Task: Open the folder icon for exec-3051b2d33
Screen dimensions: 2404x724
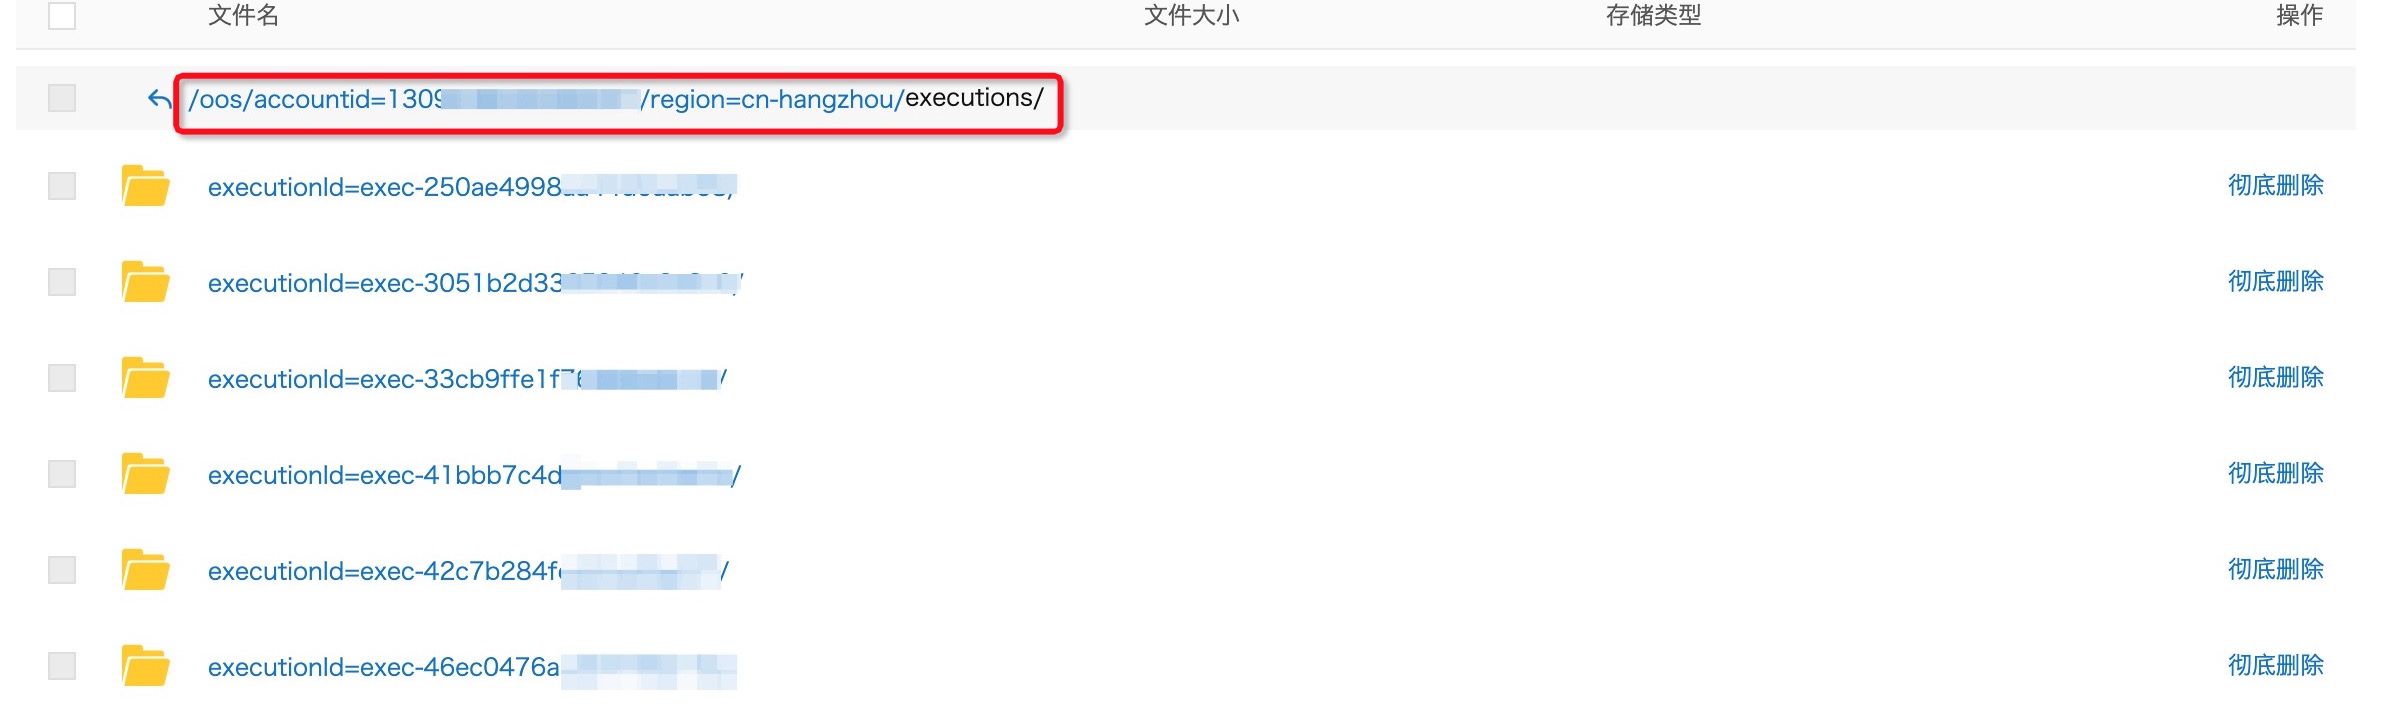Action: [x=145, y=282]
